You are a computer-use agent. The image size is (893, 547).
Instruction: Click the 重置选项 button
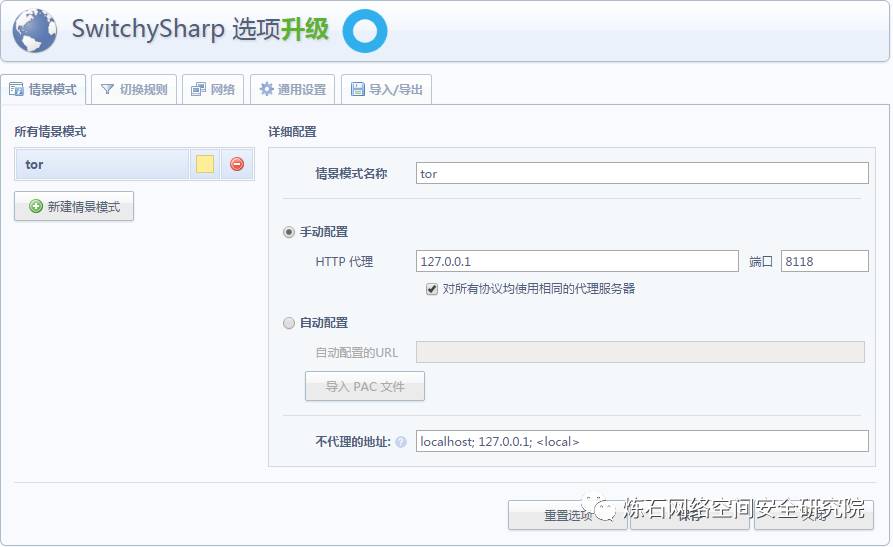pyautogui.click(x=568, y=515)
